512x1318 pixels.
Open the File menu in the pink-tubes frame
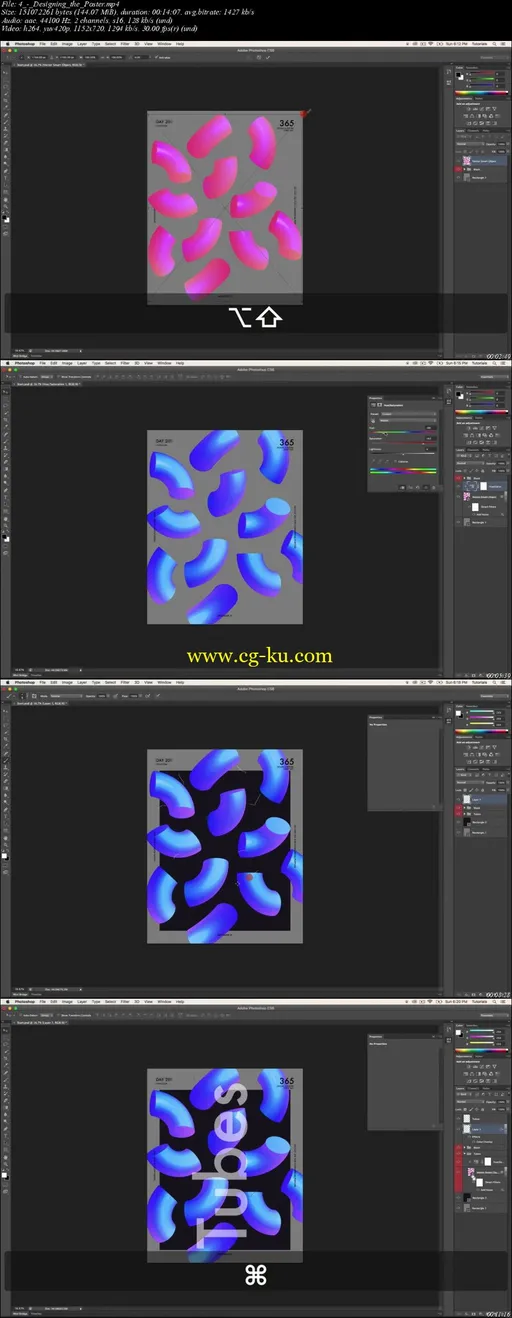(x=42, y=45)
